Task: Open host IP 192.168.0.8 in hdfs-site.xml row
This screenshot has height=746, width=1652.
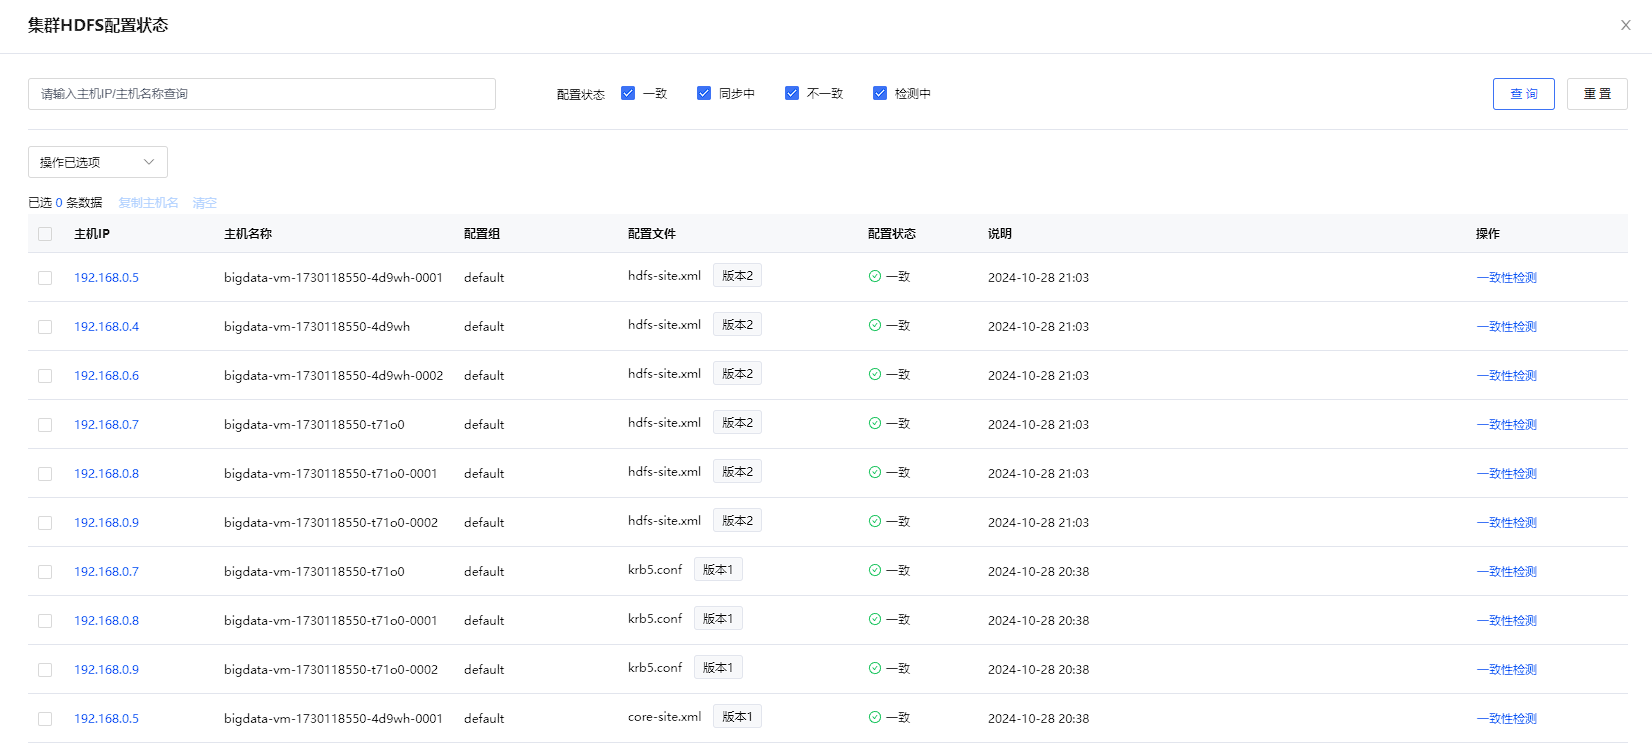Action: pyautogui.click(x=106, y=474)
